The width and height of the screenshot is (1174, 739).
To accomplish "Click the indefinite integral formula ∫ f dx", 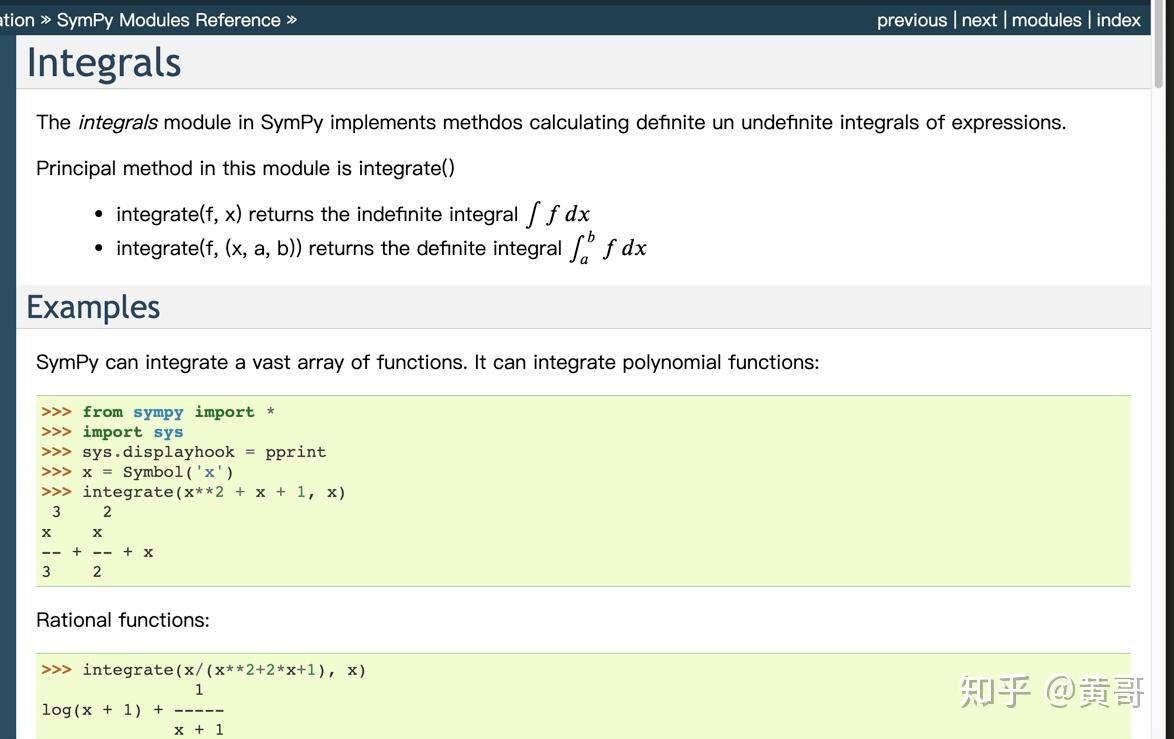I will click(558, 214).
